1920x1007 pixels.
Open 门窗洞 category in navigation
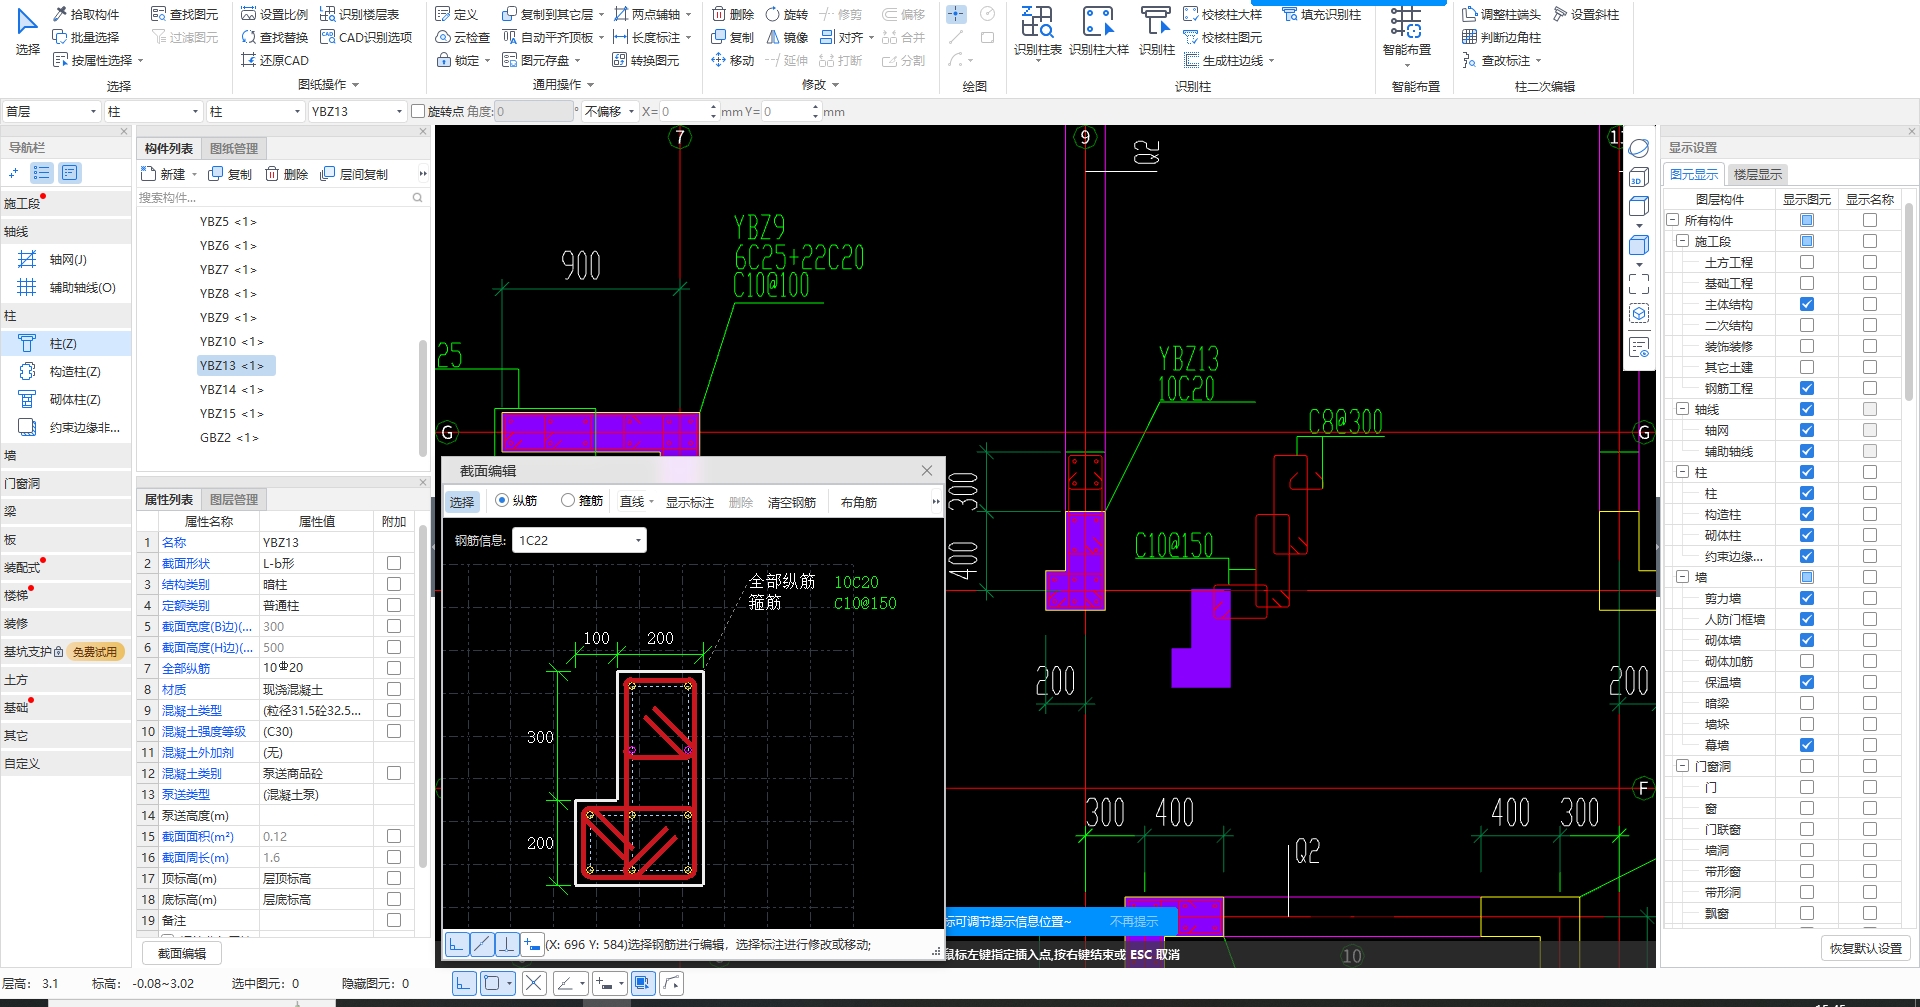coord(66,483)
